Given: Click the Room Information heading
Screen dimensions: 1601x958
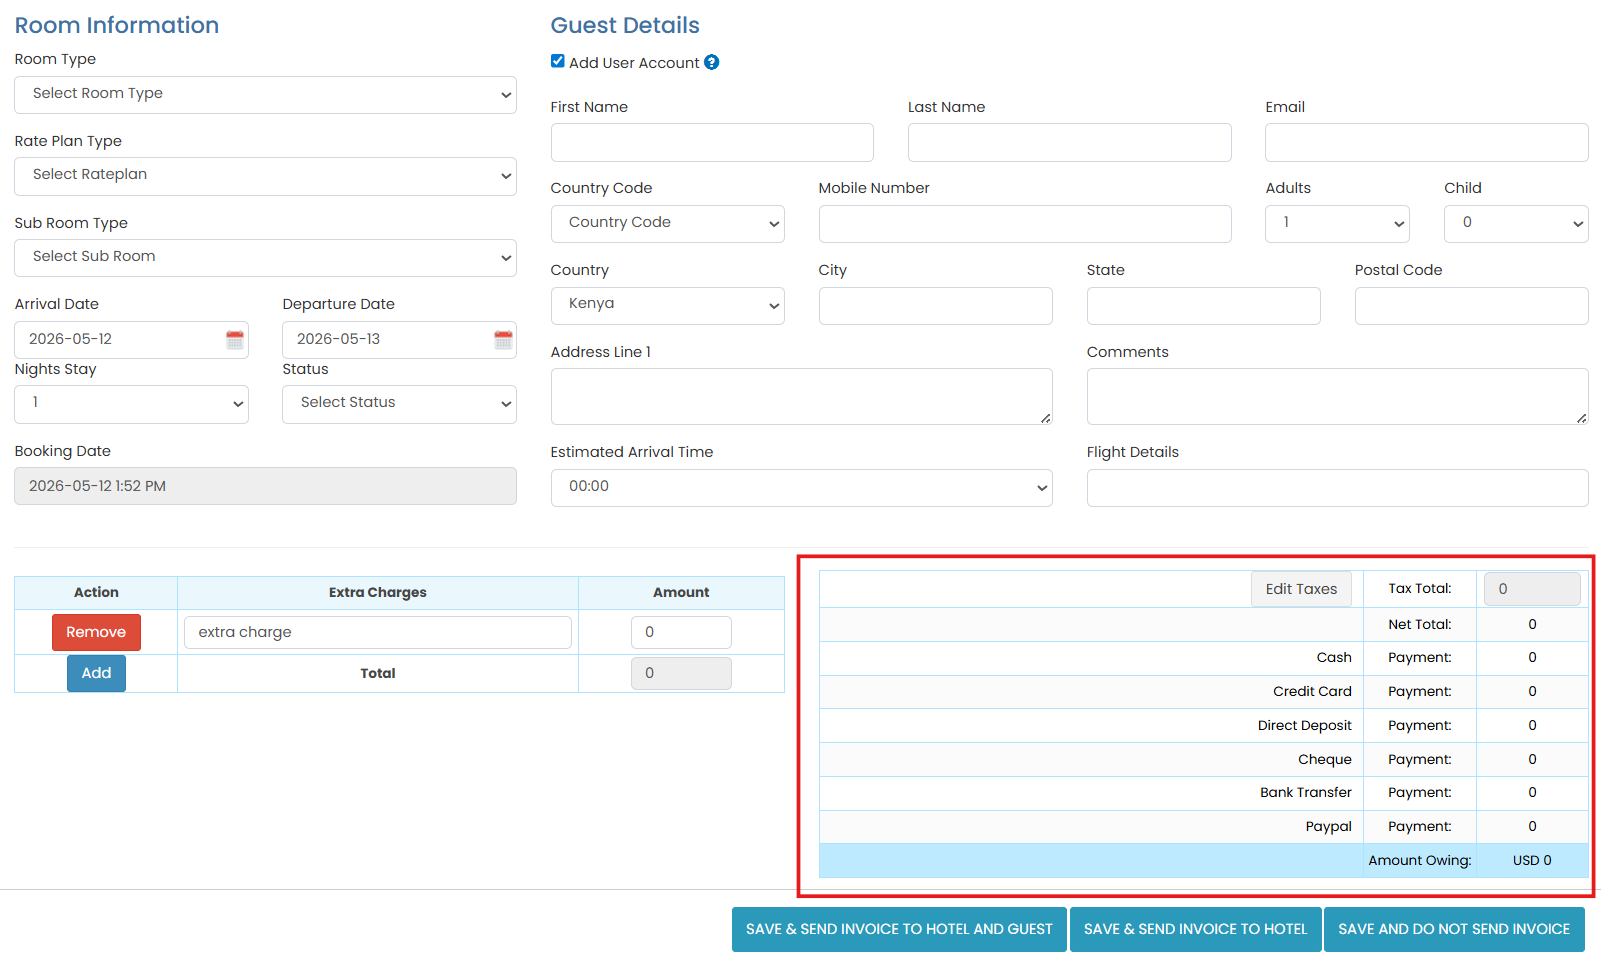Looking at the screenshot, I should [116, 25].
